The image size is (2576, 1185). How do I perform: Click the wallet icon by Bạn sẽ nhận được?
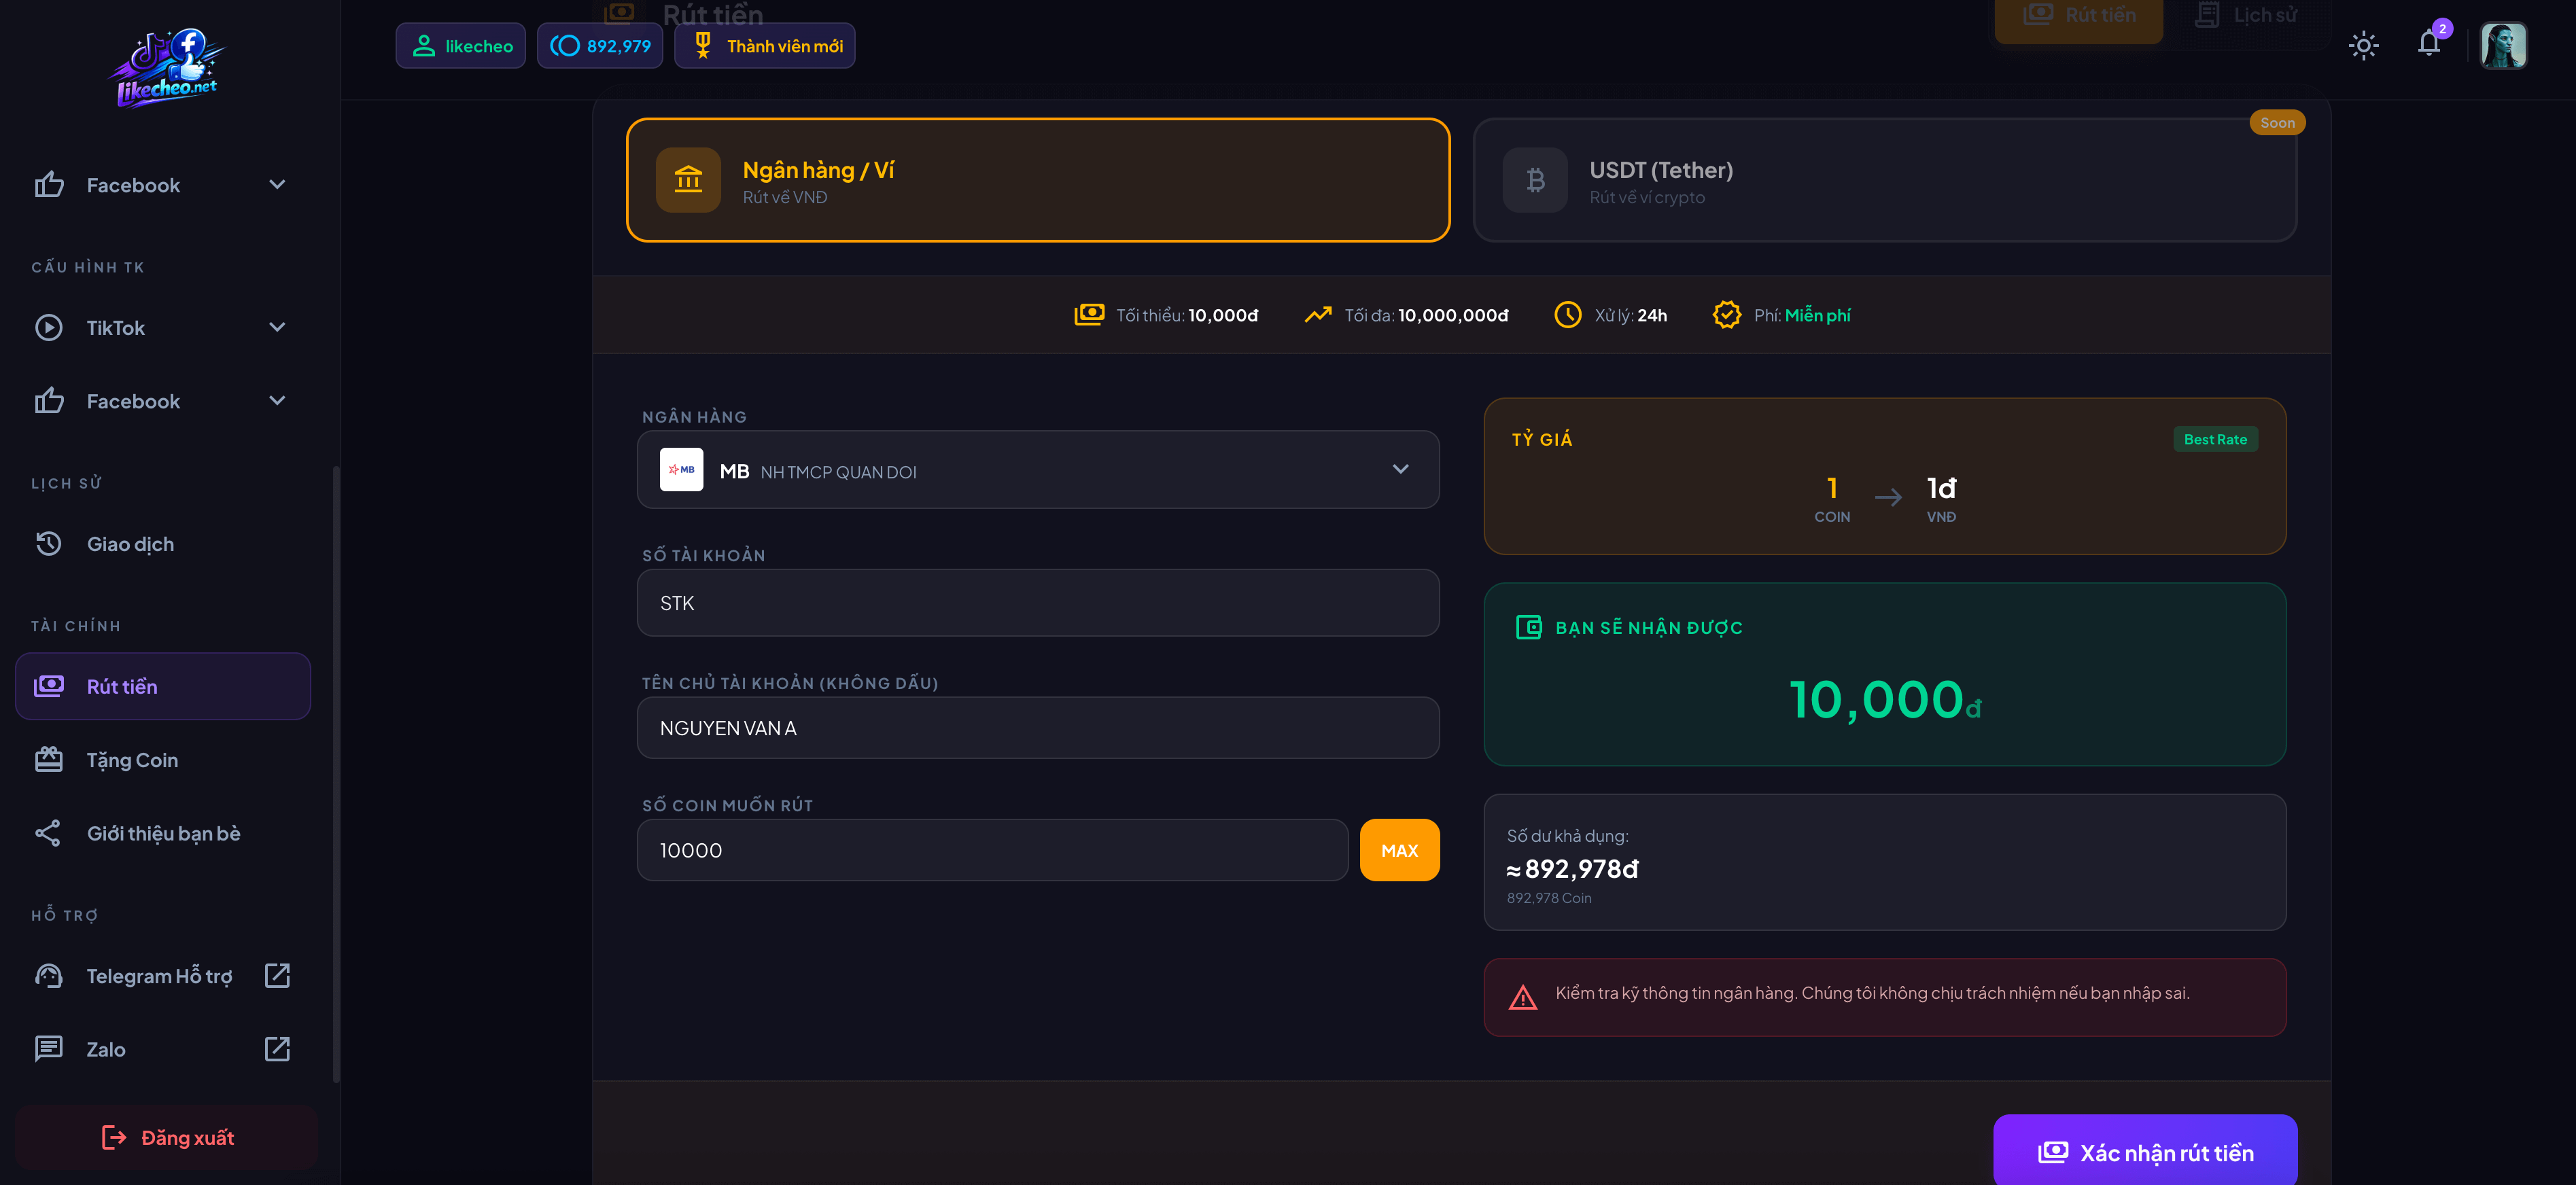(x=1528, y=628)
